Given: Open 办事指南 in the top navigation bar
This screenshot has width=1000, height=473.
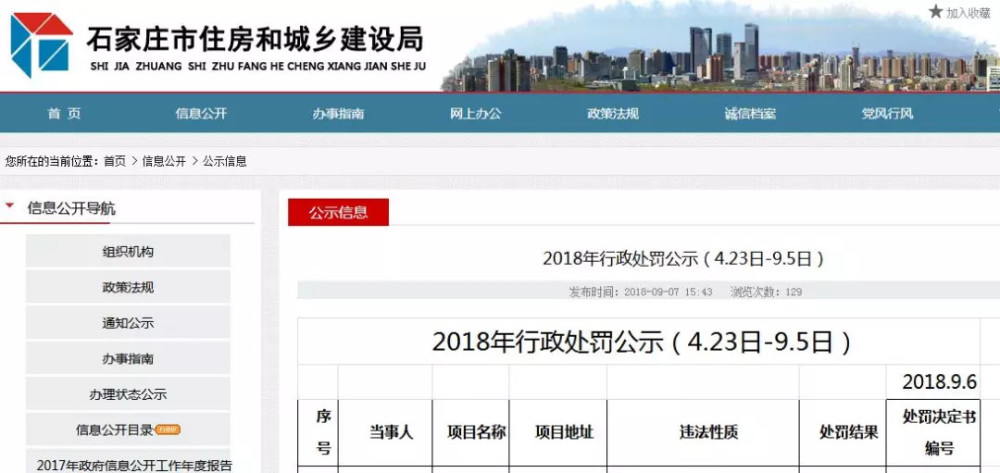Looking at the screenshot, I should [x=339, y=114].
